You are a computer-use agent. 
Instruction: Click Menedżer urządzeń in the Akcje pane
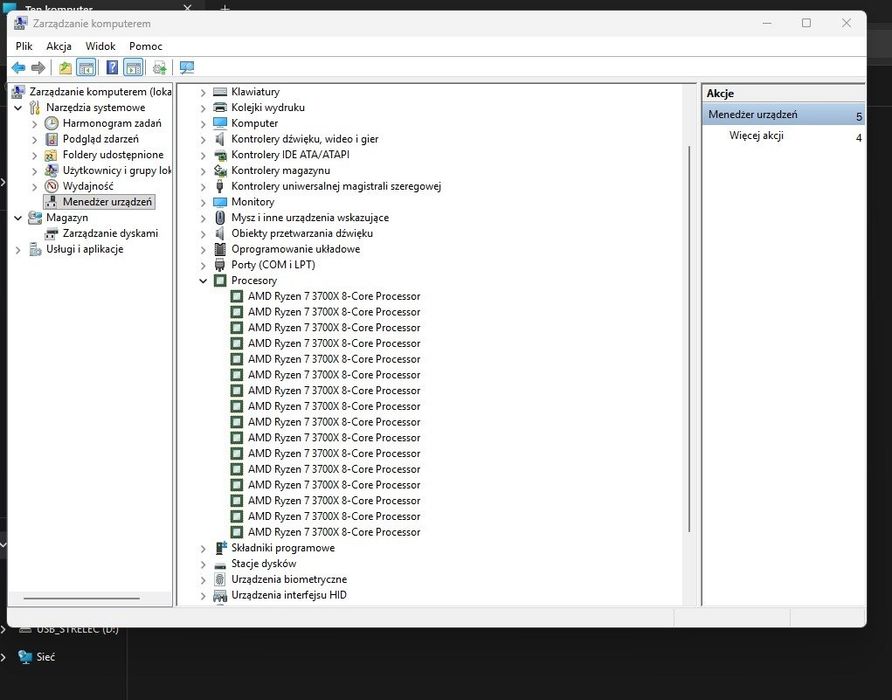click(784, 114)
